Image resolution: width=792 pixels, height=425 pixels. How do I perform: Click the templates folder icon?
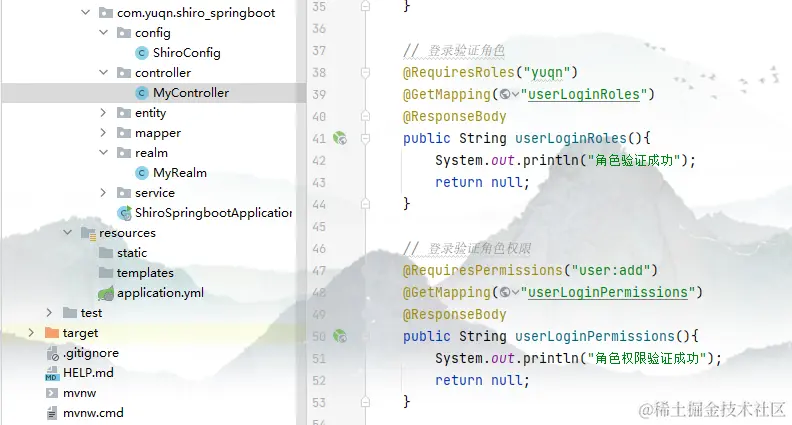[106, 273]
